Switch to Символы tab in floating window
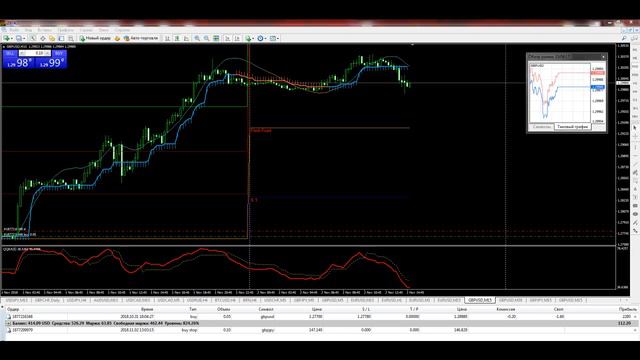Image resolution: width=640 pixels, height=360 pixels. (541, 127)
